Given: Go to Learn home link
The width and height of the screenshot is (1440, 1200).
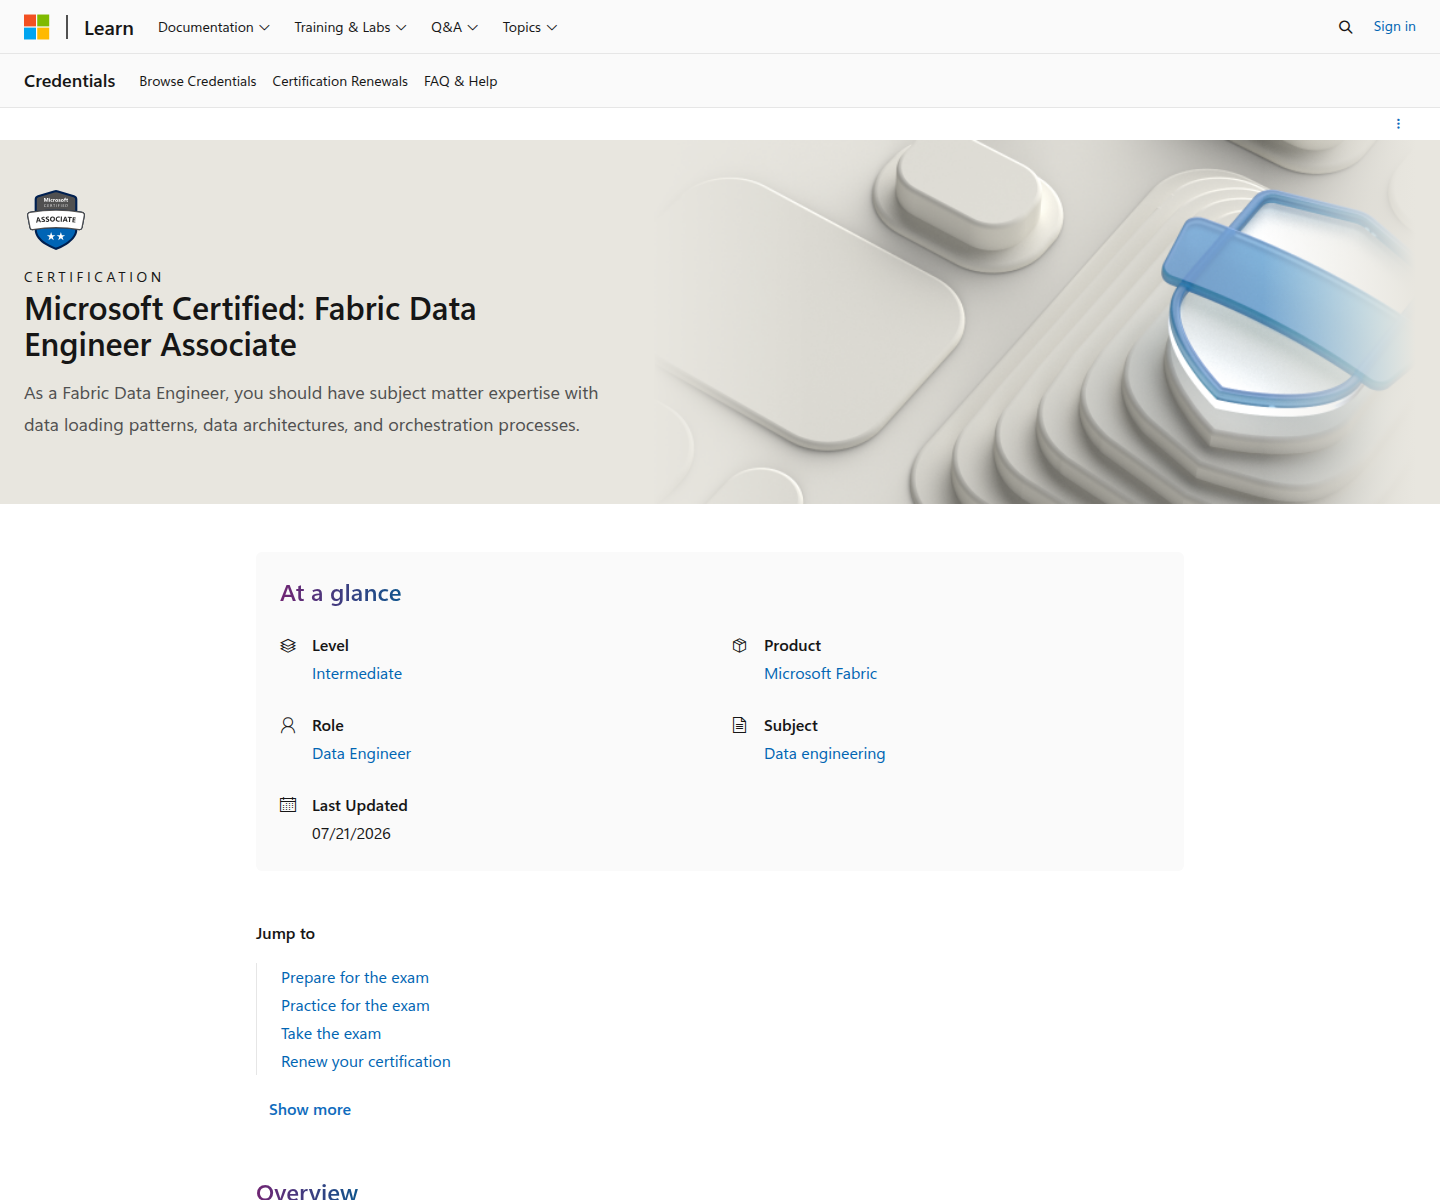Looking at the screenshot, I should 109,28.
